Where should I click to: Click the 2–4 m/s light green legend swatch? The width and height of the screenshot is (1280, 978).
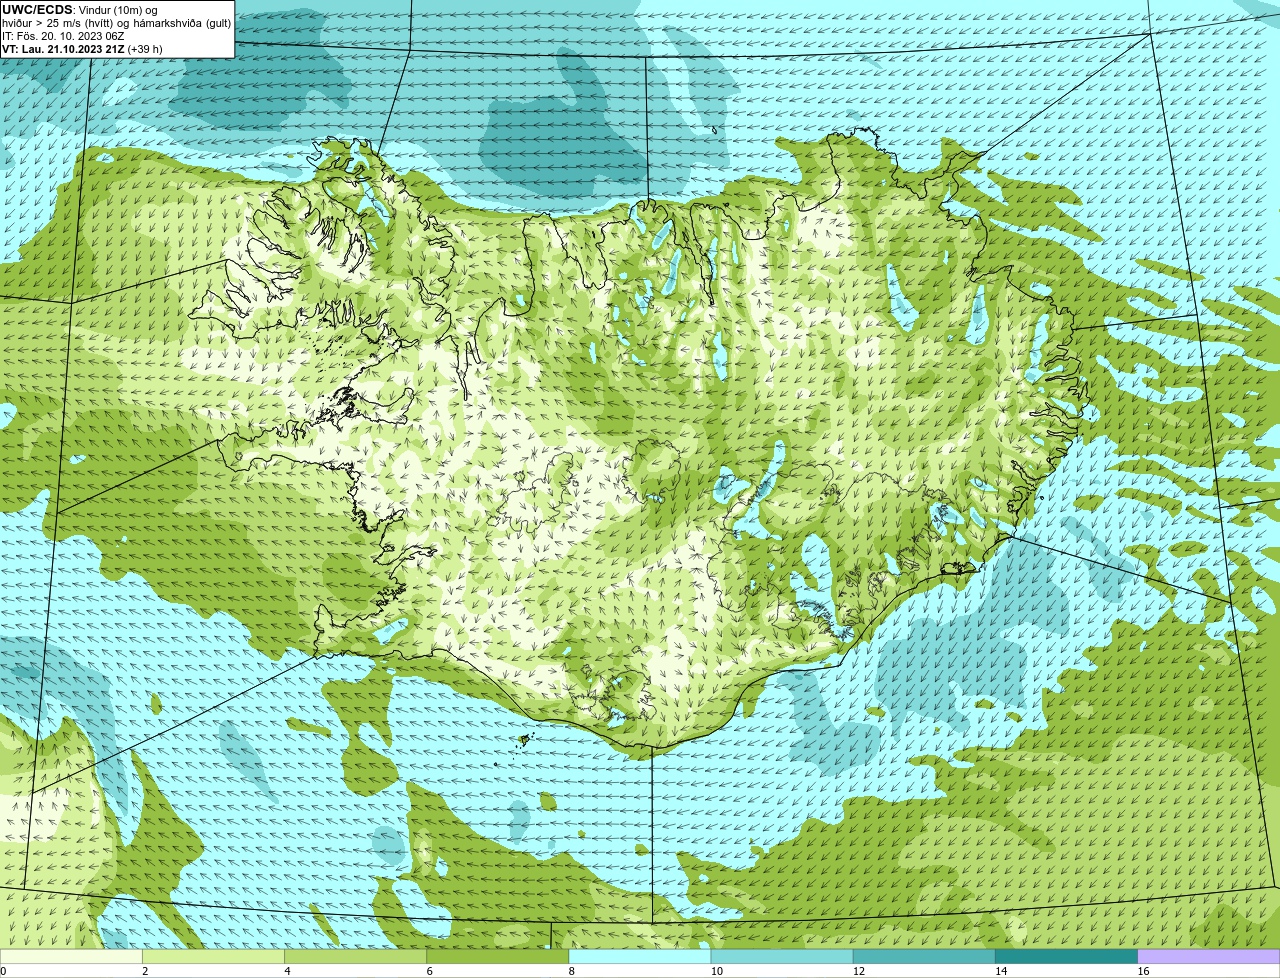point(214,956)
